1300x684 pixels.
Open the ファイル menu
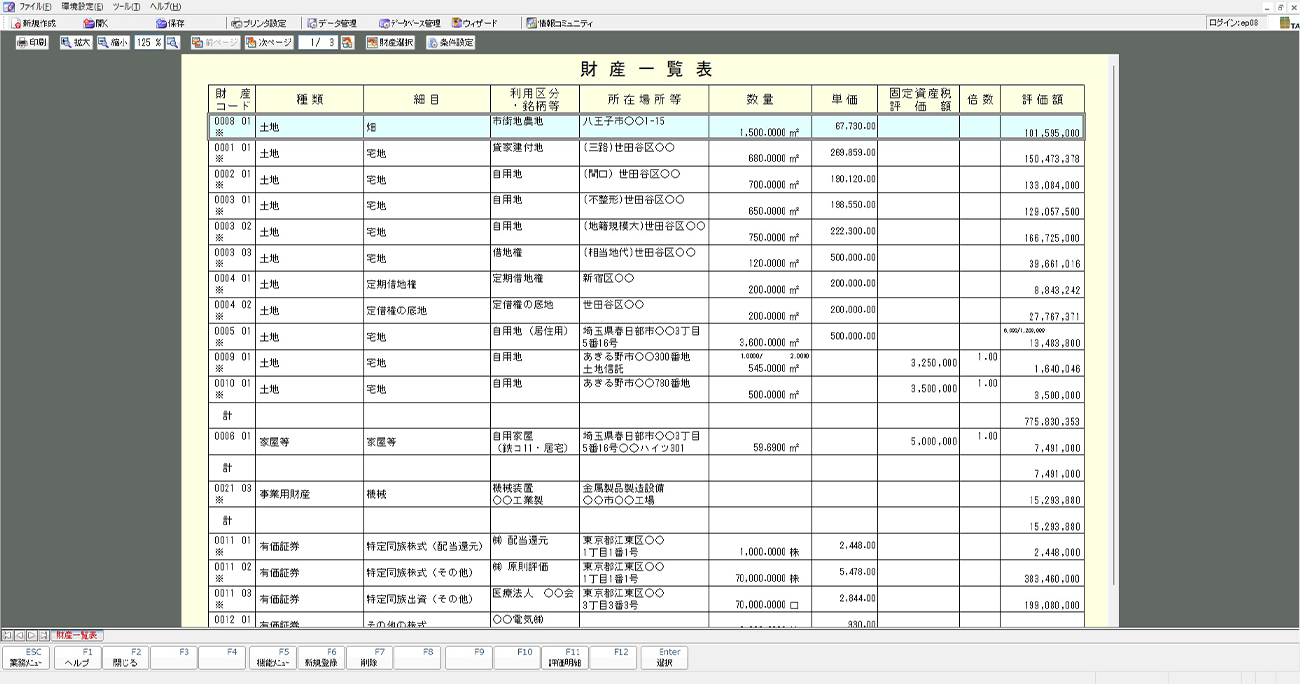(30, 7)
